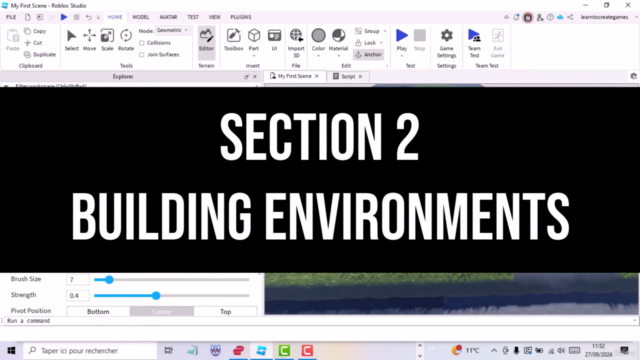The height and width of the screenshot is (360, 640).
Task: Open the FILE menu
Action: (11, 17)
